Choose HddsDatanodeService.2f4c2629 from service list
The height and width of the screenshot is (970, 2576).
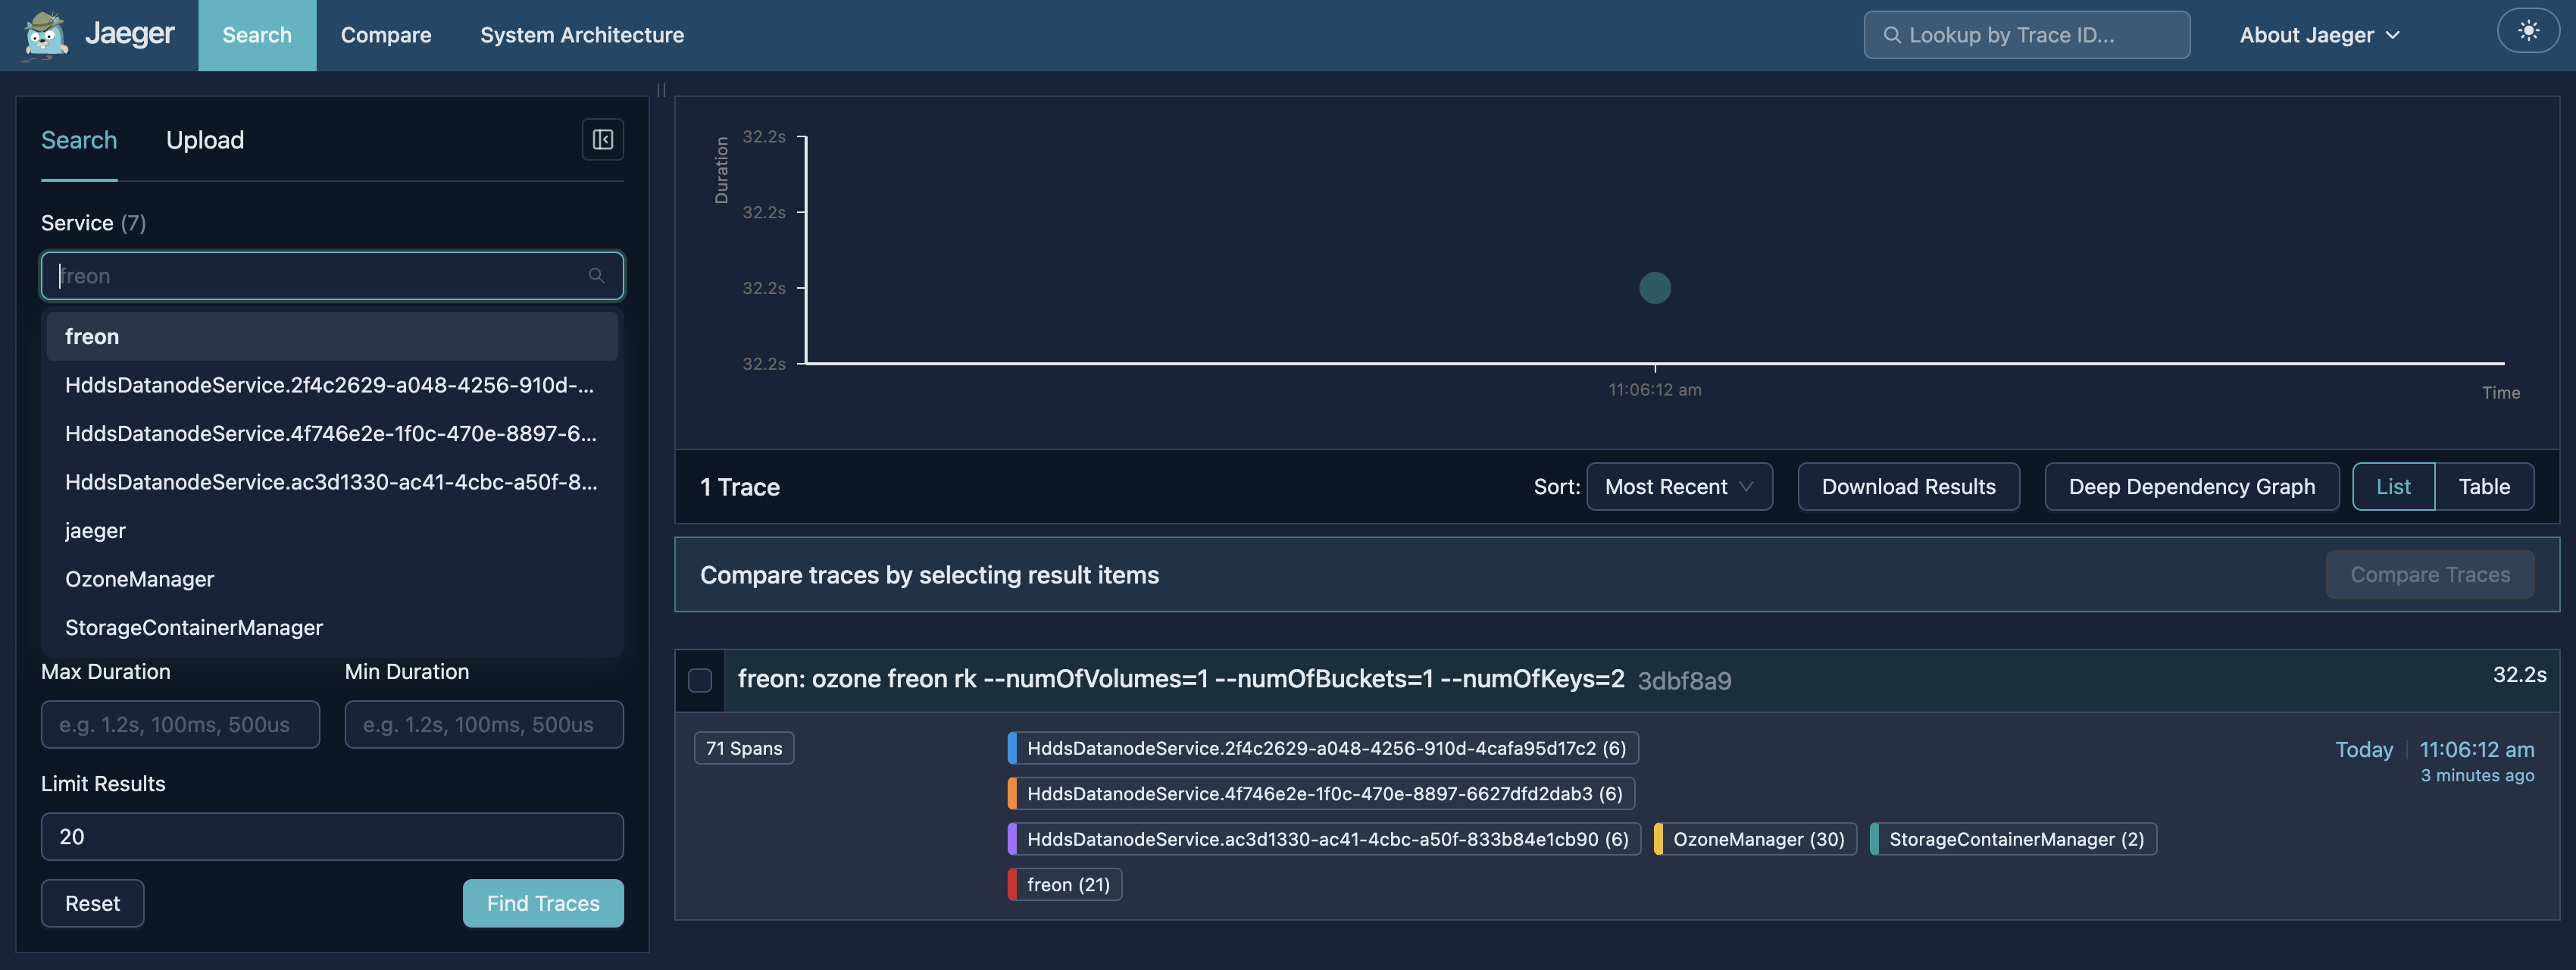(332, 385)
